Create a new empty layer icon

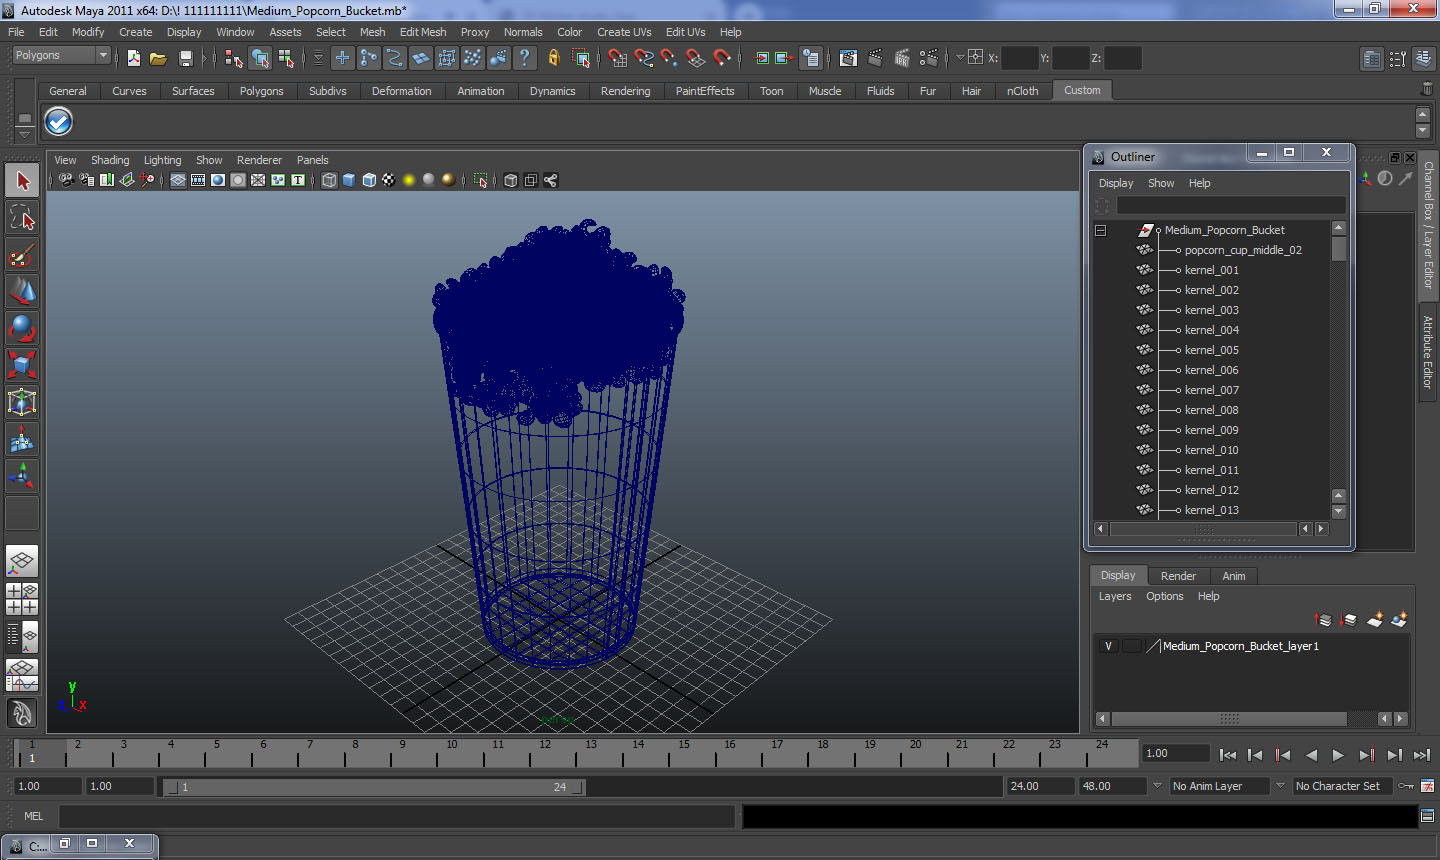[1375, 620]
